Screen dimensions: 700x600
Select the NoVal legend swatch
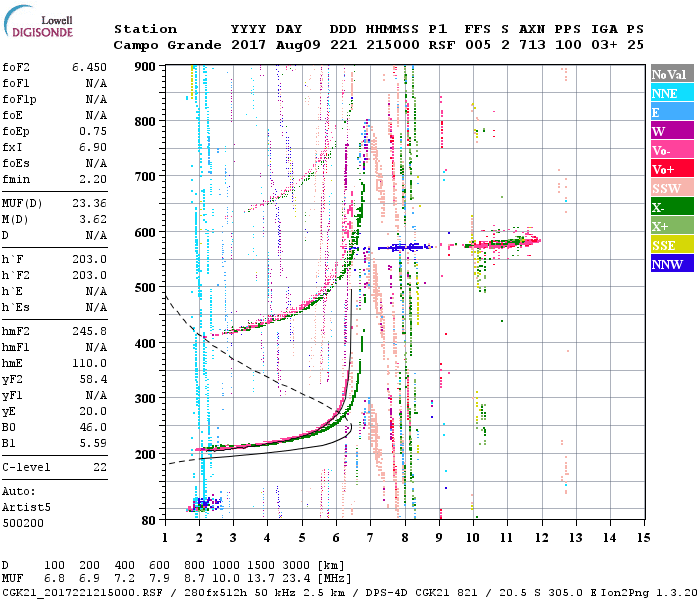click(671, 74)
